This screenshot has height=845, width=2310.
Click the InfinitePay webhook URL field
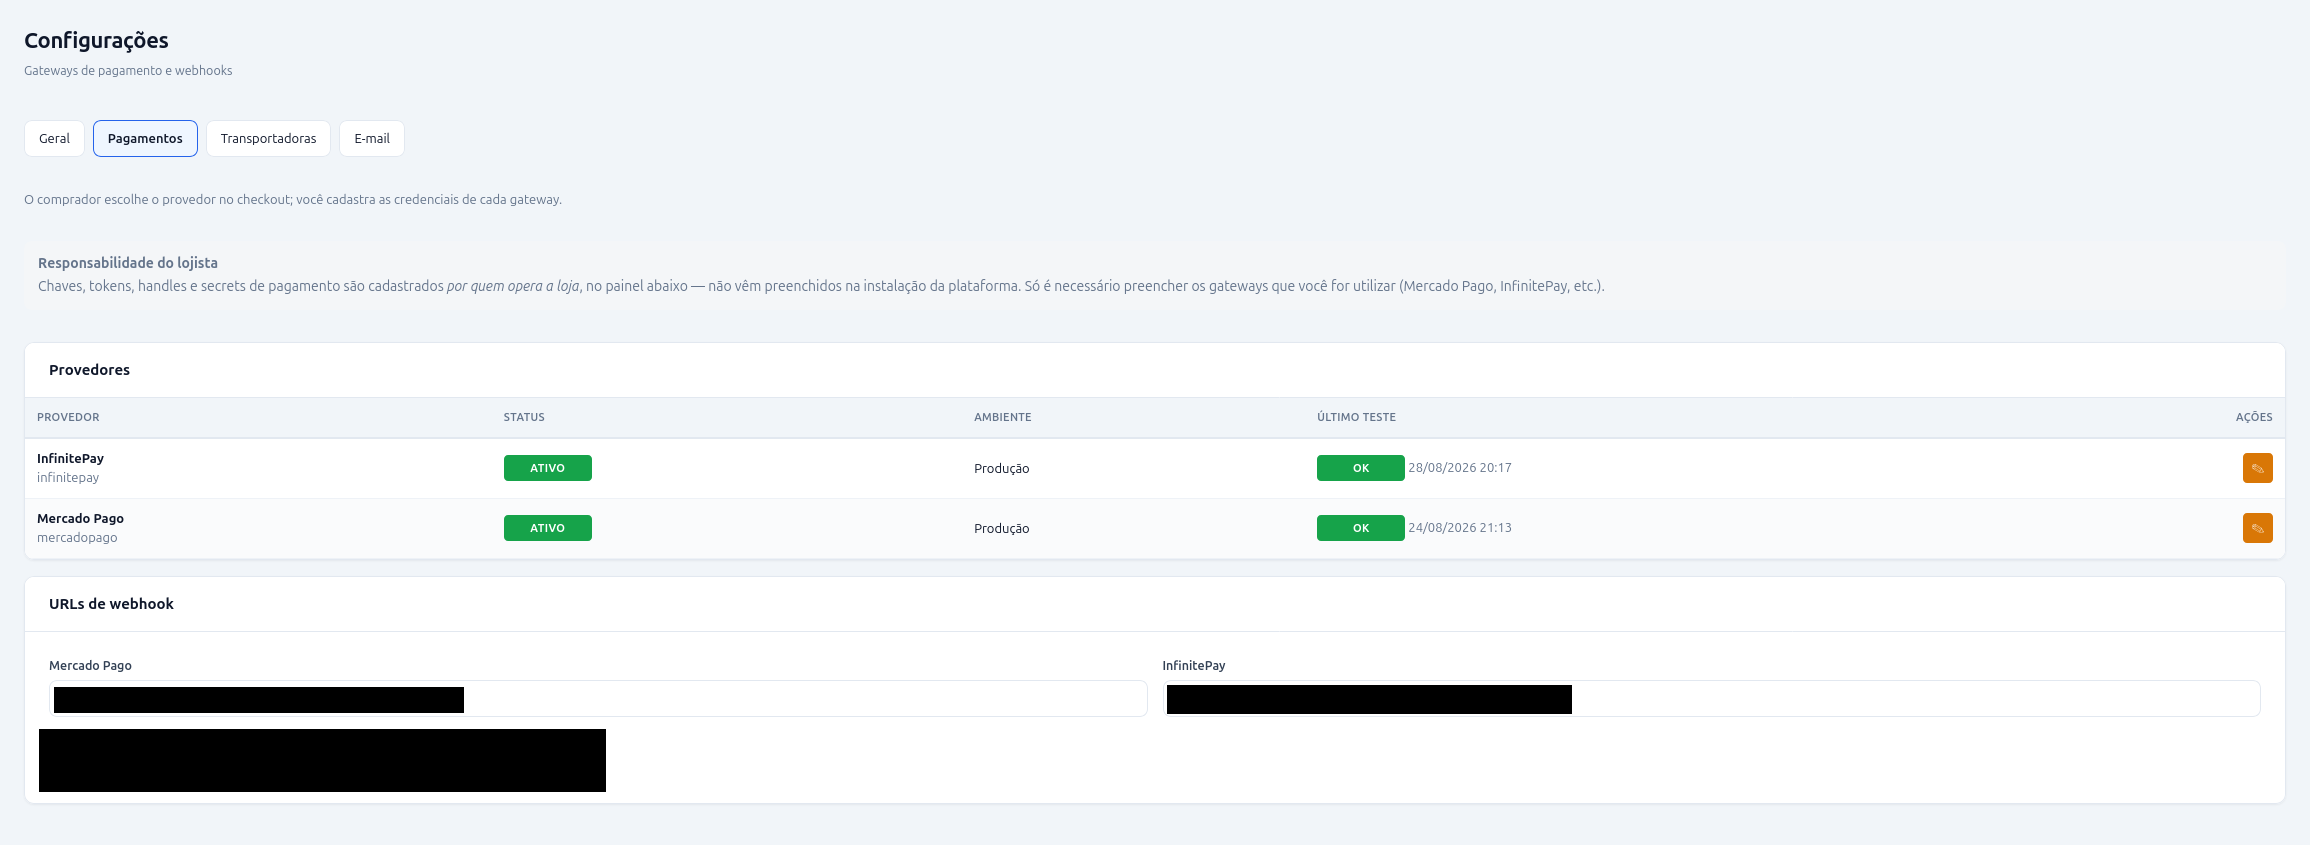pyautogui.click(x=1711, y=699)
